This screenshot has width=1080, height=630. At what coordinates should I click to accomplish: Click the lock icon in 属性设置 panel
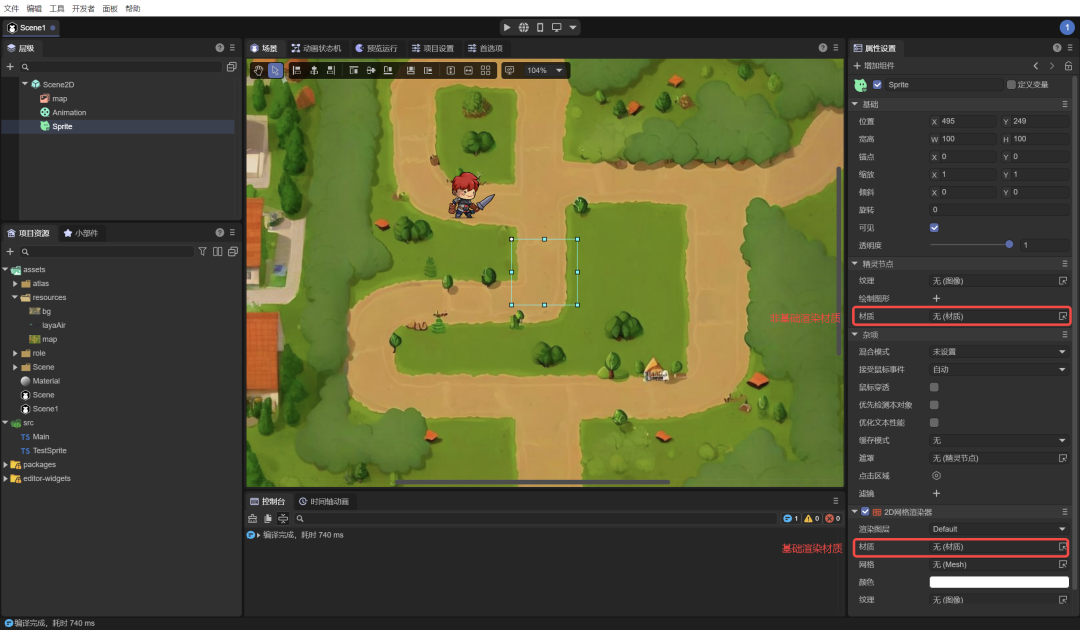pos(1068,65)
